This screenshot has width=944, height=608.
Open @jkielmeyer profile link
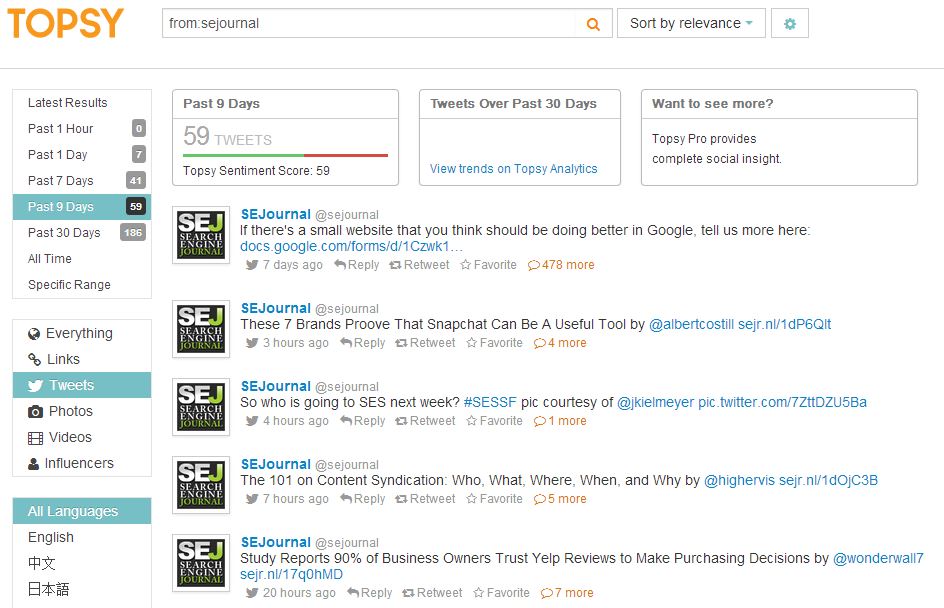tap(655, 402)
